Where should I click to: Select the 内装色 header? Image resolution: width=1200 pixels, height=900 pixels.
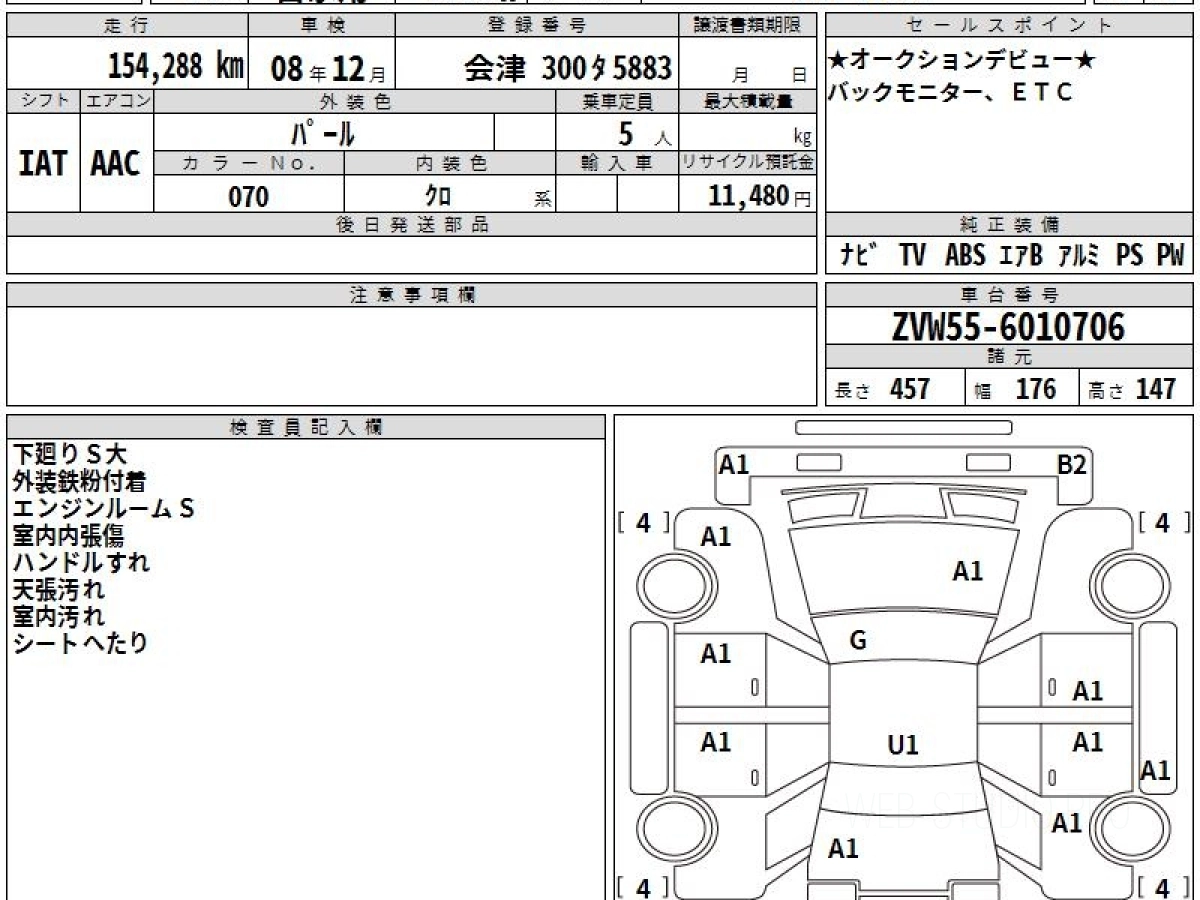[x=451, y=165]
